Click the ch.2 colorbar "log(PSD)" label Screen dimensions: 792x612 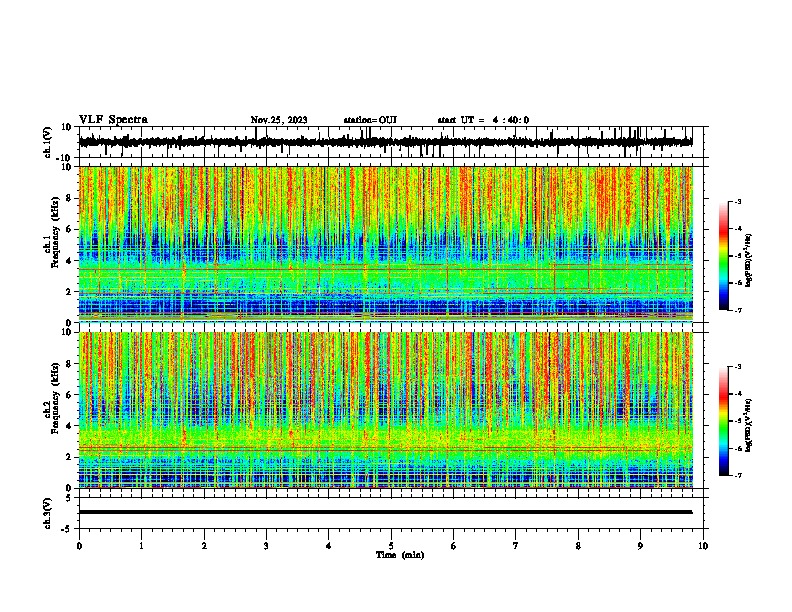[x=748, y=426]
